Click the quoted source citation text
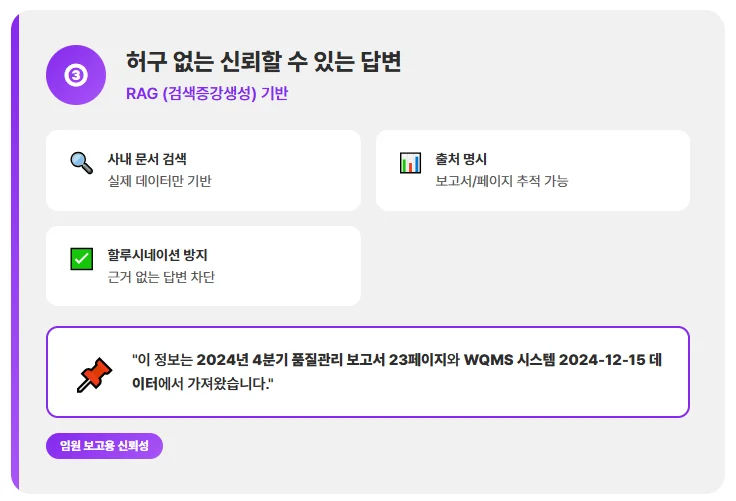The height and width of the screenshot is (501, 736). point(397,371)
